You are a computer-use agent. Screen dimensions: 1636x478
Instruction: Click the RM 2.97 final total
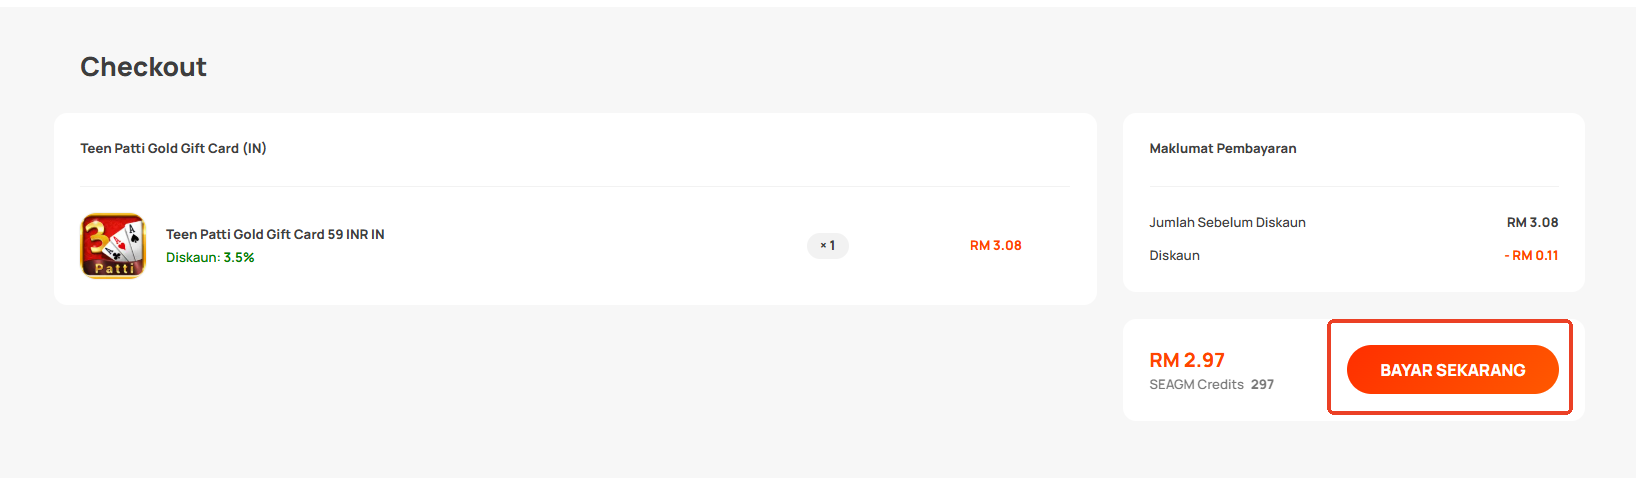tap(1187, 360)
